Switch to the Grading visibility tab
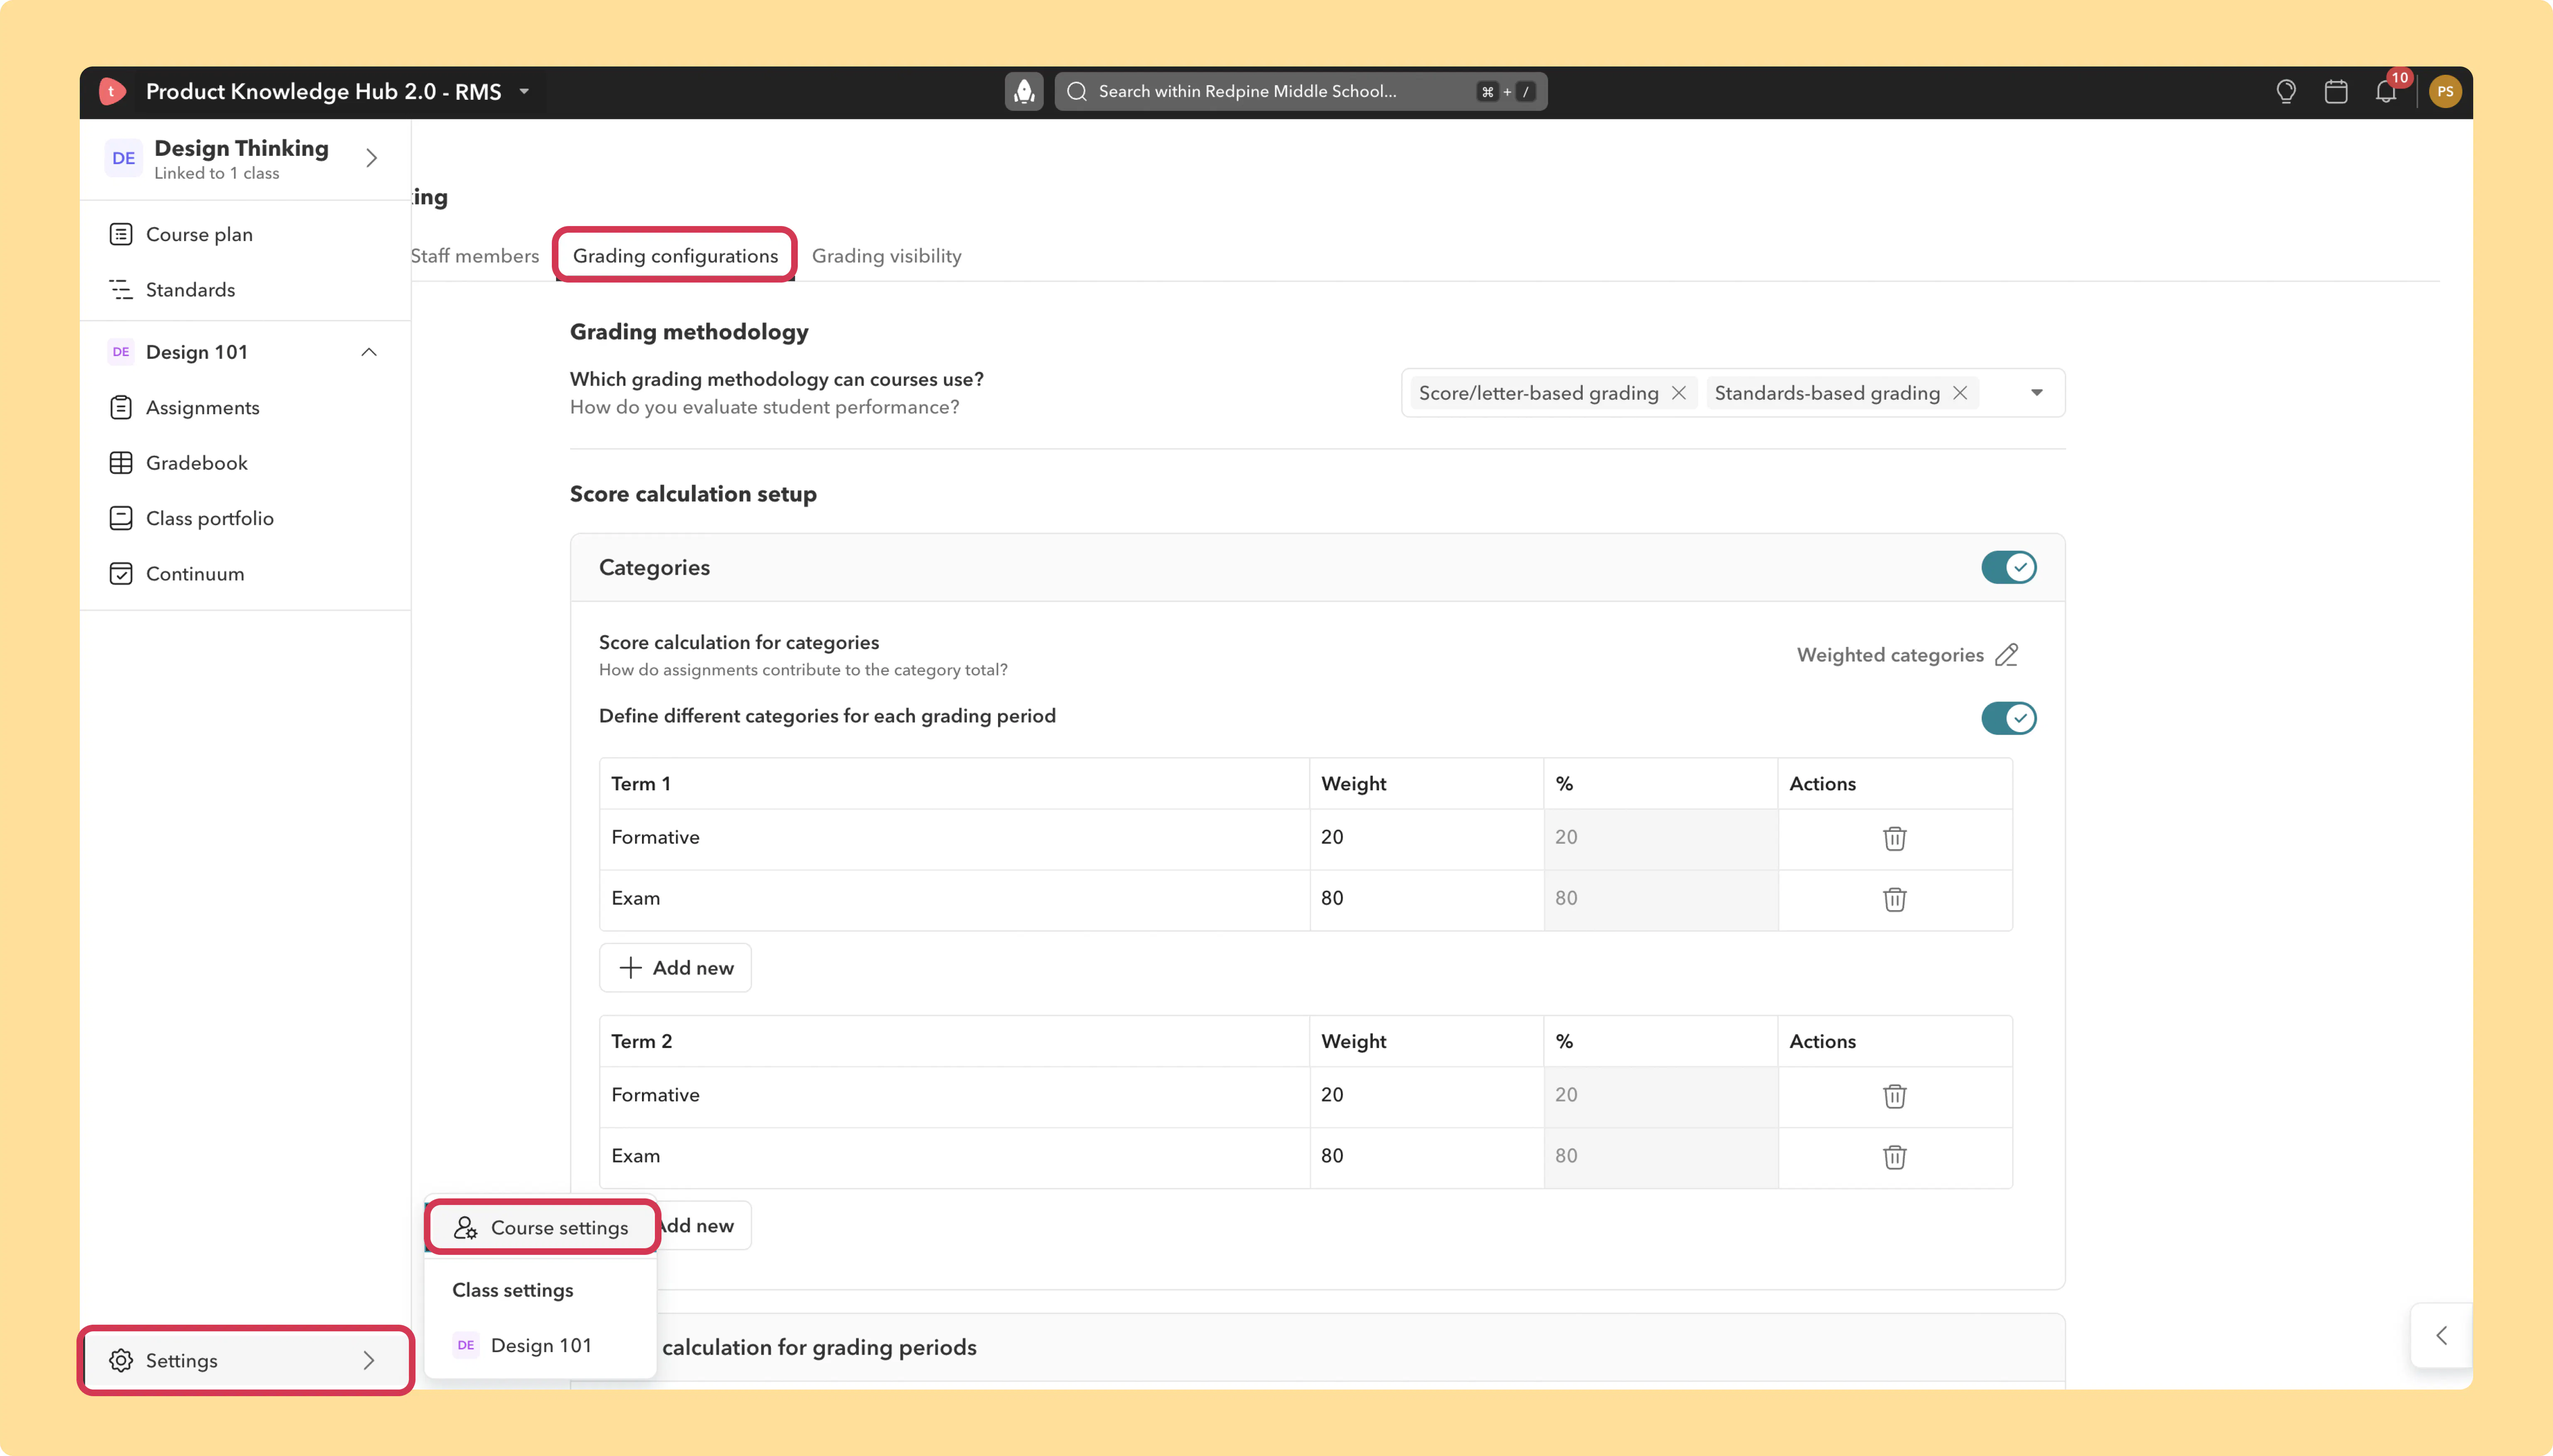Viewport: 2553px width, 1456px height. point(886,256)
